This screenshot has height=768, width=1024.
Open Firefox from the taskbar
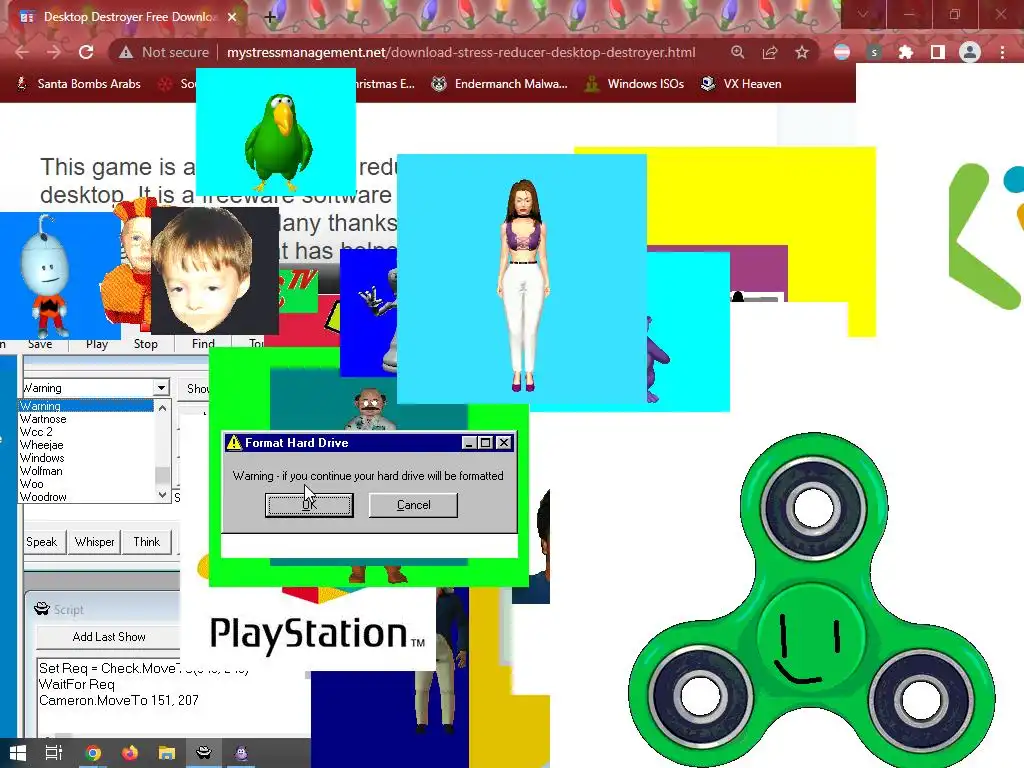coord(129,753)
